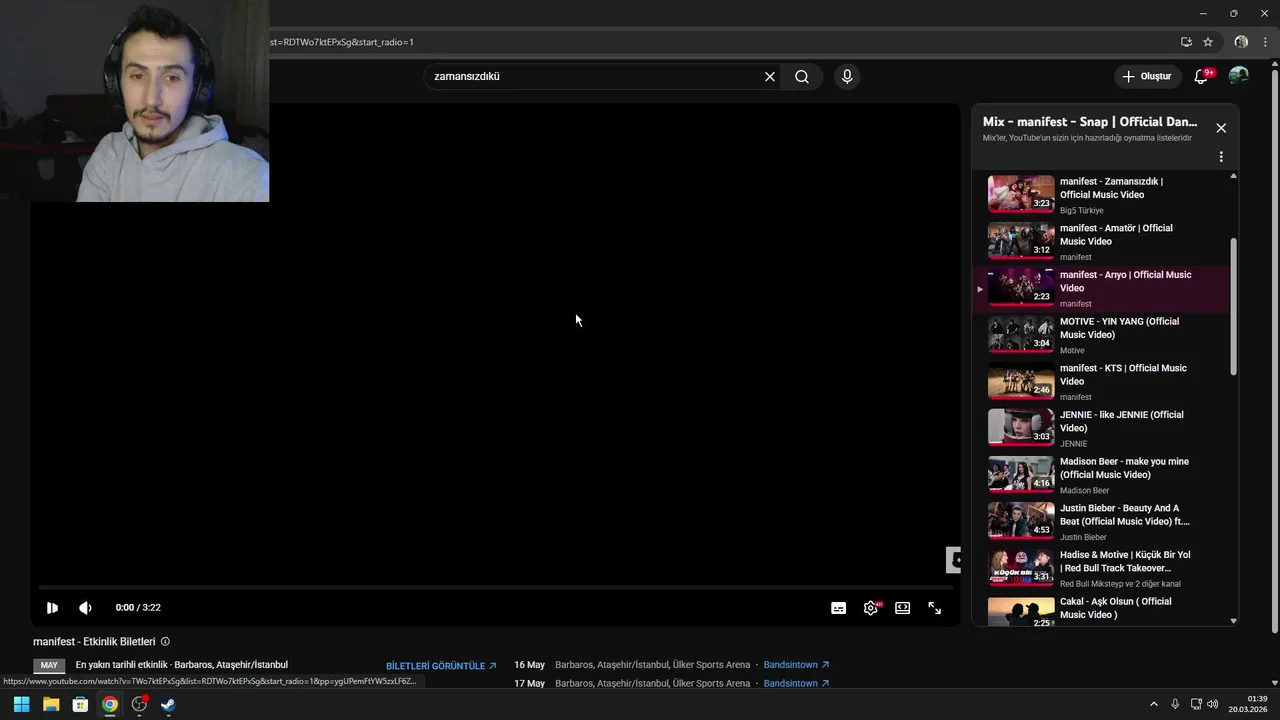The image size is (1280, 720).
Task: Open Chrome profile icon
Action: [1241, 42]
